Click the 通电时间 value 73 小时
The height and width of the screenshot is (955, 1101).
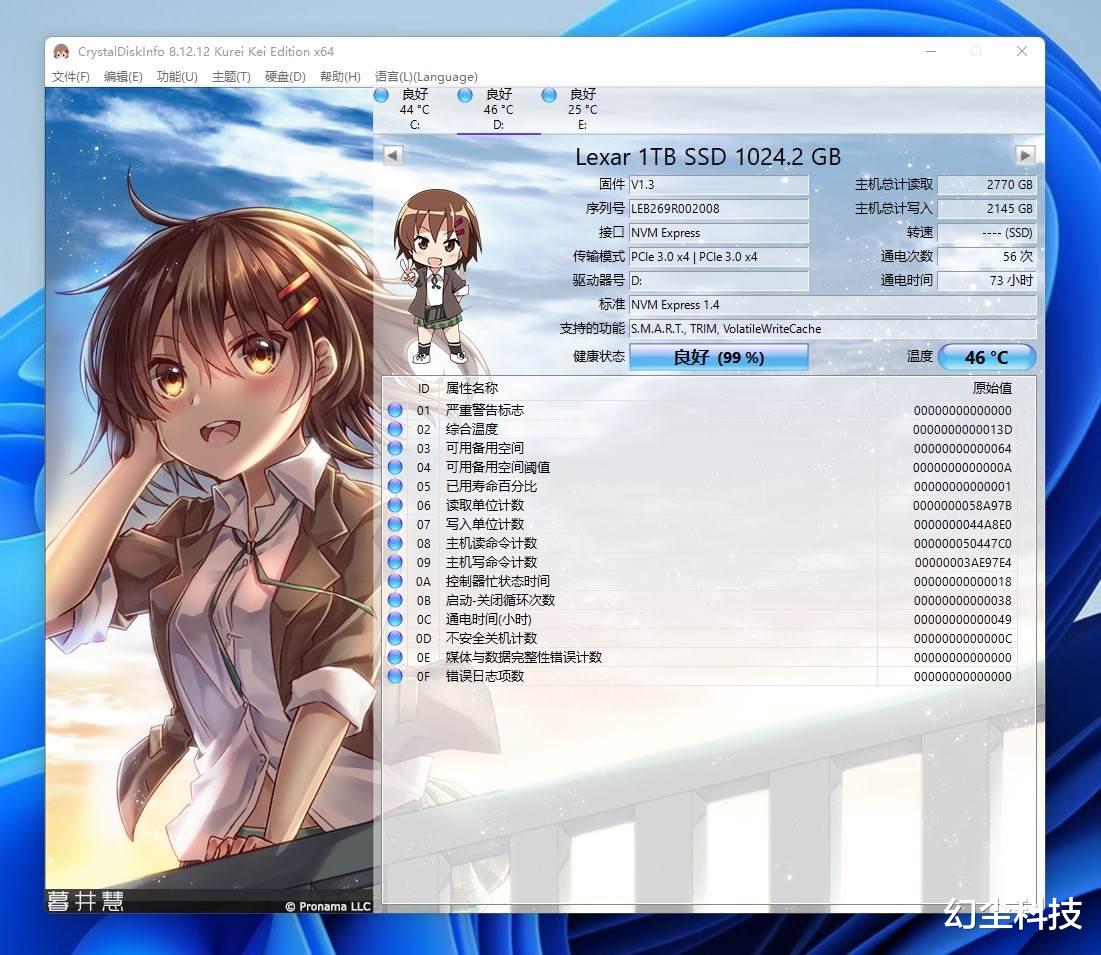tap(987, 280)
